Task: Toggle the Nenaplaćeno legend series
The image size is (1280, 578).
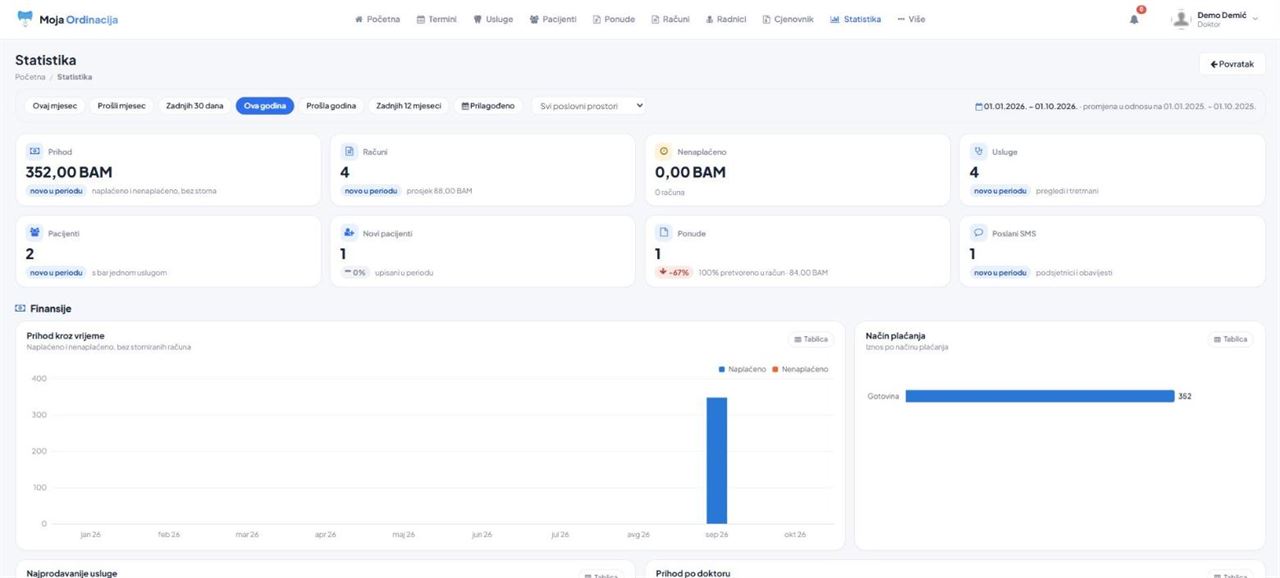Action: [x=800, y=369]
